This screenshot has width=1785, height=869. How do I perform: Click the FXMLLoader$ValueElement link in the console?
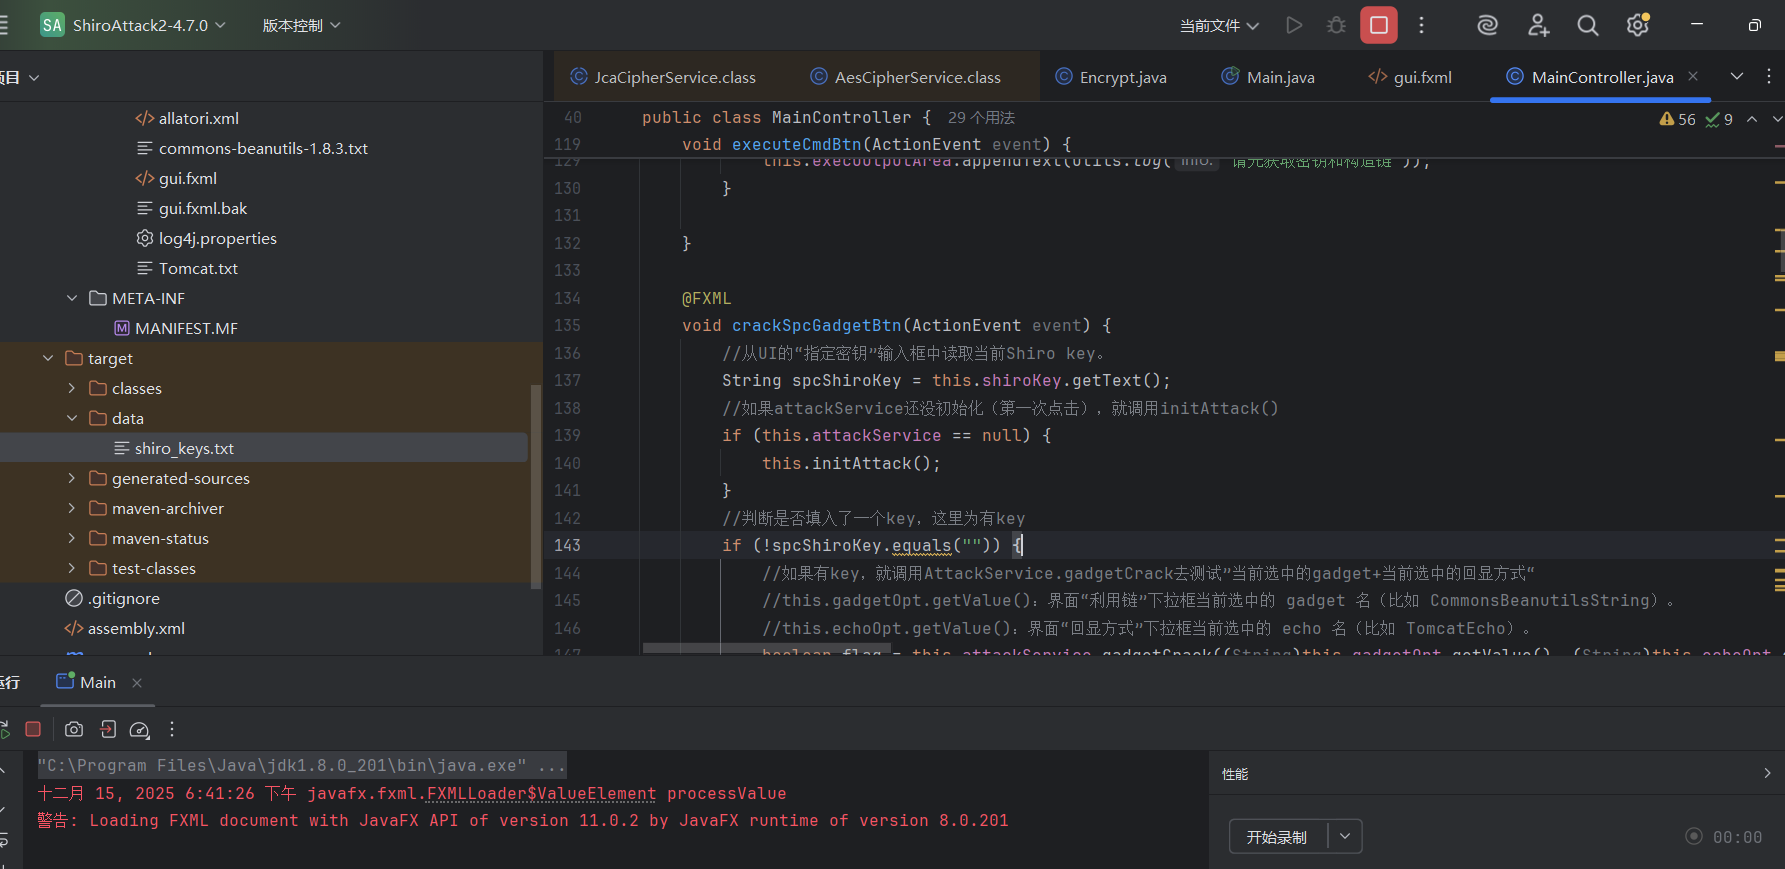[x=541, y=793]
